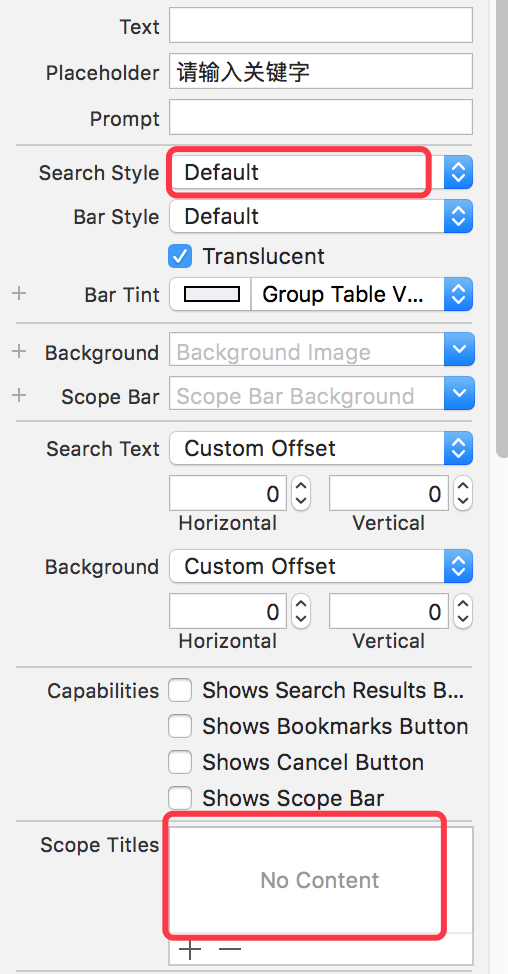This screenshot has height=974, width=508.
Task: Click the Prompt text field
Action: (x=321, y=117)
